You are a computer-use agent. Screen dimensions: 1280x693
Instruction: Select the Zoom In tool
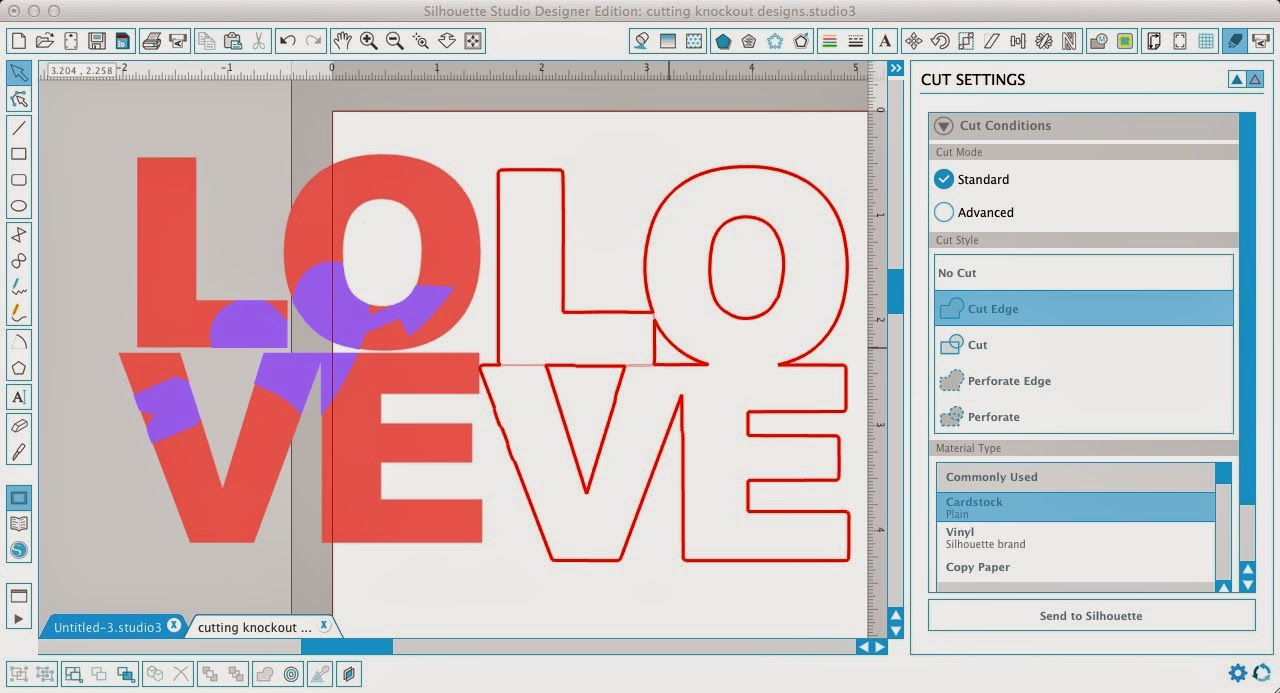368,41
